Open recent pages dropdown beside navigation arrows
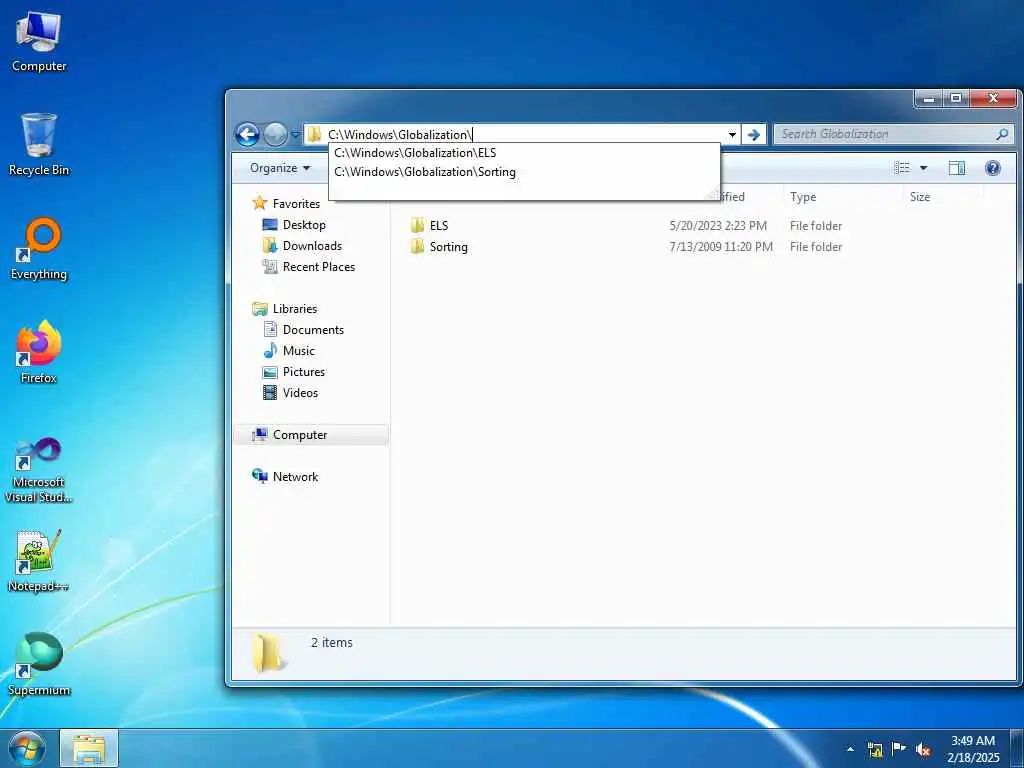1024x768 pixels. click(295, 135)
